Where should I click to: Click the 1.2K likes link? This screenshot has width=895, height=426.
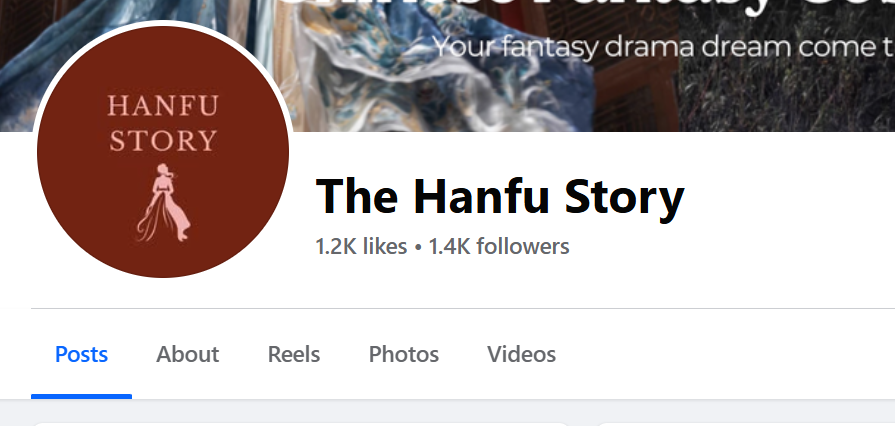pos(361,247)
